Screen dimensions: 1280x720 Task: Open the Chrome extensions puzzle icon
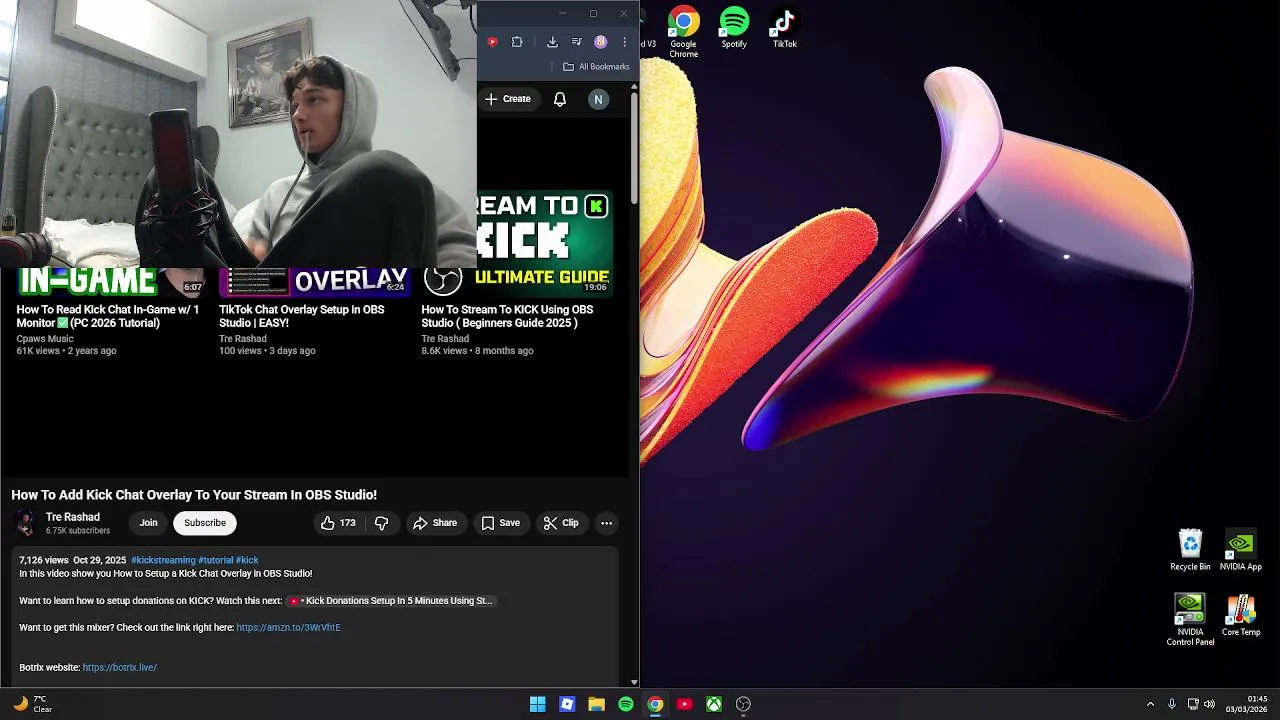coord(517,42)
